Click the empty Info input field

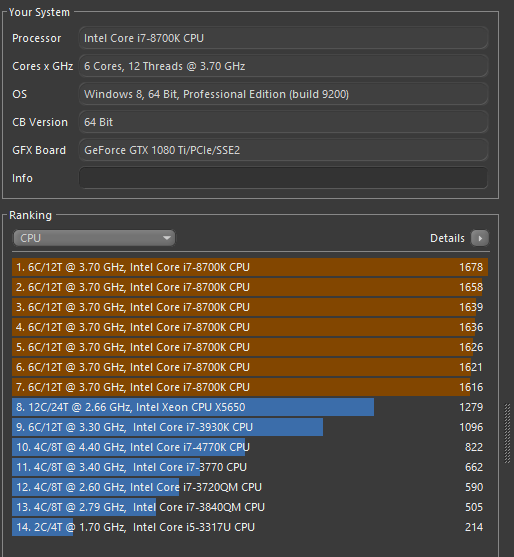[x=283, y=178]
